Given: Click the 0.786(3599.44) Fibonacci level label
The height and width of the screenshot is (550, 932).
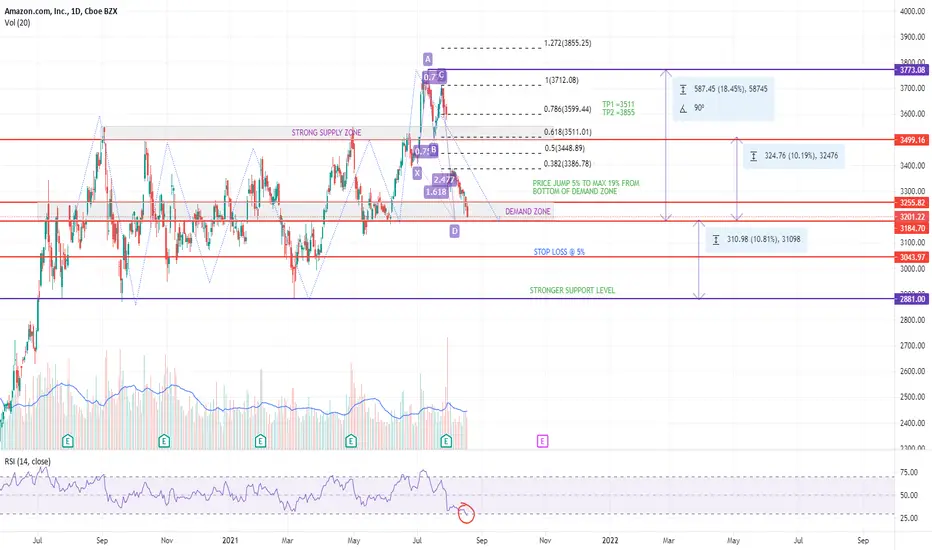Looking at the screenshot, I should pos(568,109).
